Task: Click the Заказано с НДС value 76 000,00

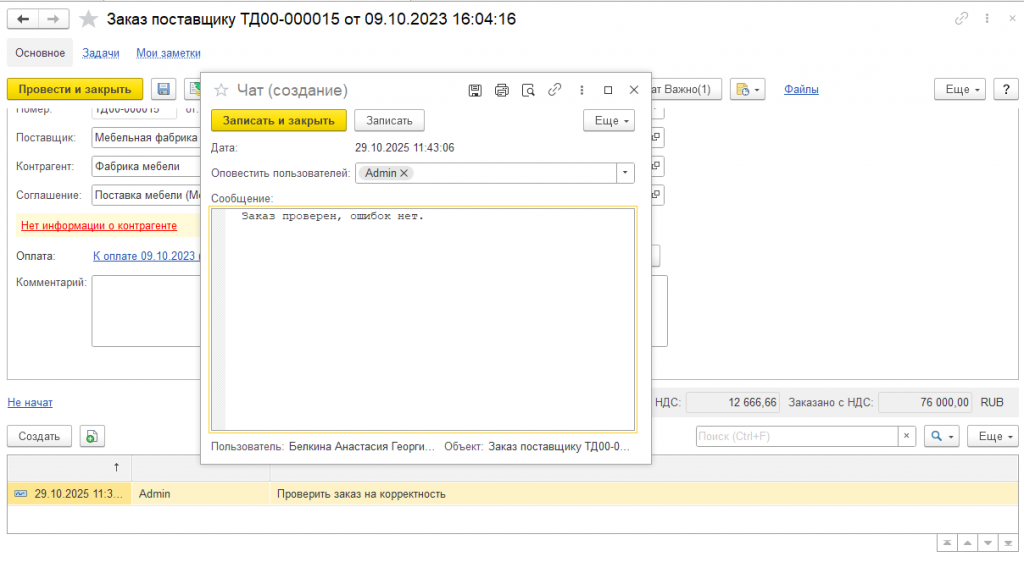Action: click(925, 403)
